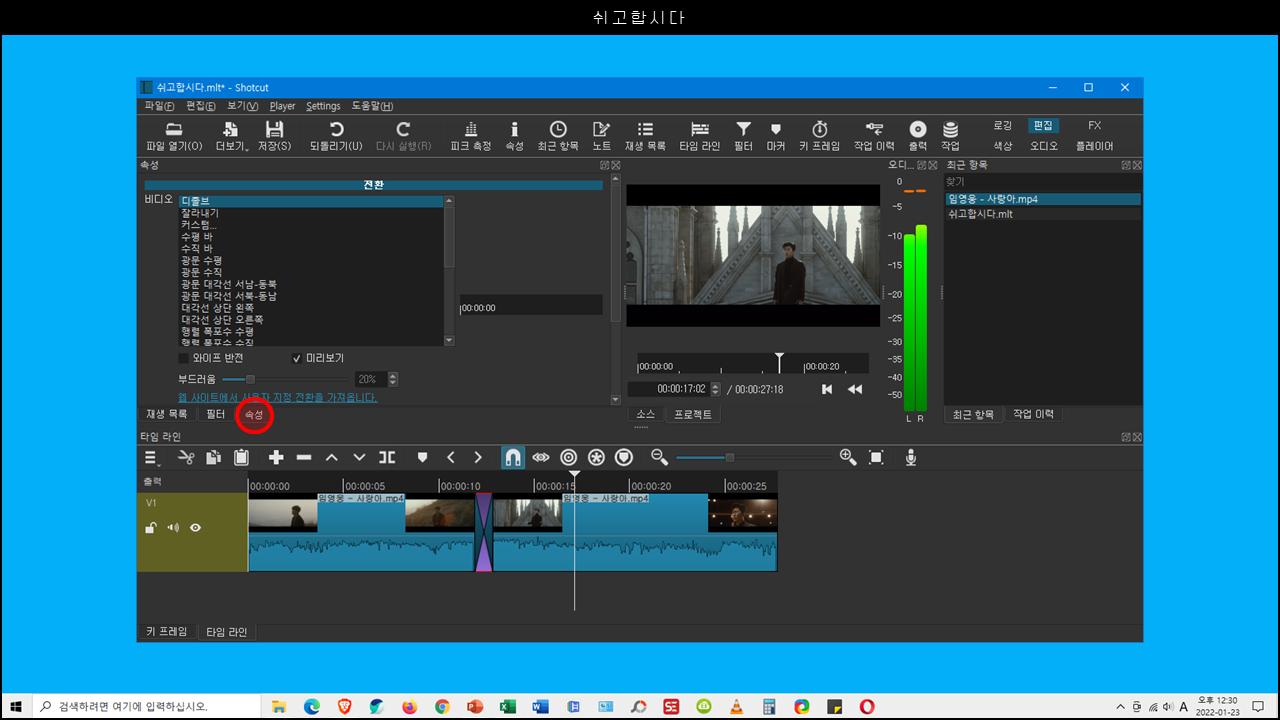Uncheck the 미리보기 checkbox

(x=297, y=358)
